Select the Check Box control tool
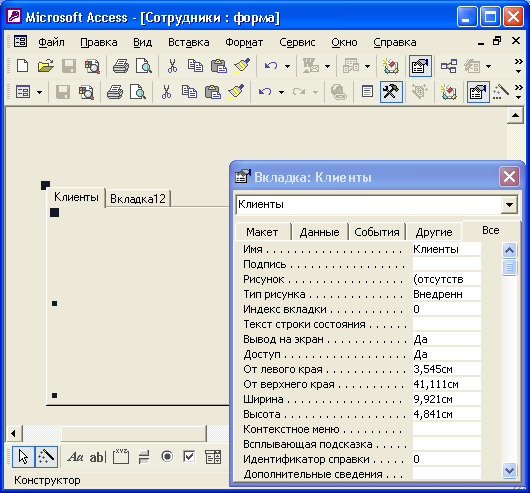This screenshot has width=530, height=493. [189, 457]
